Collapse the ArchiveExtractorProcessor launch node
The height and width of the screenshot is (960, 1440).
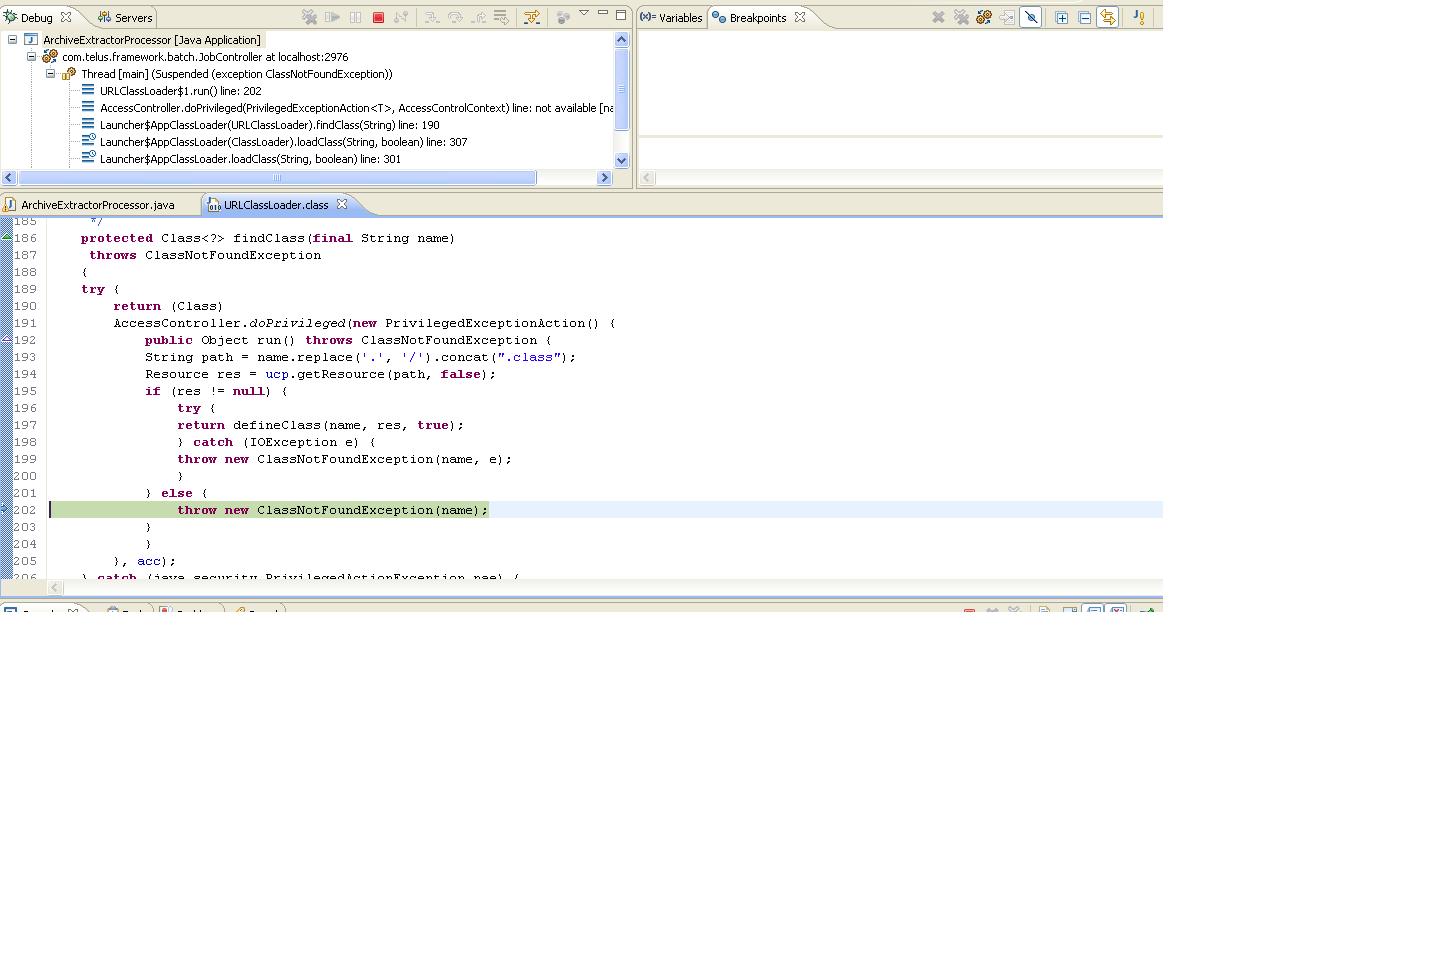pos(13,40)
